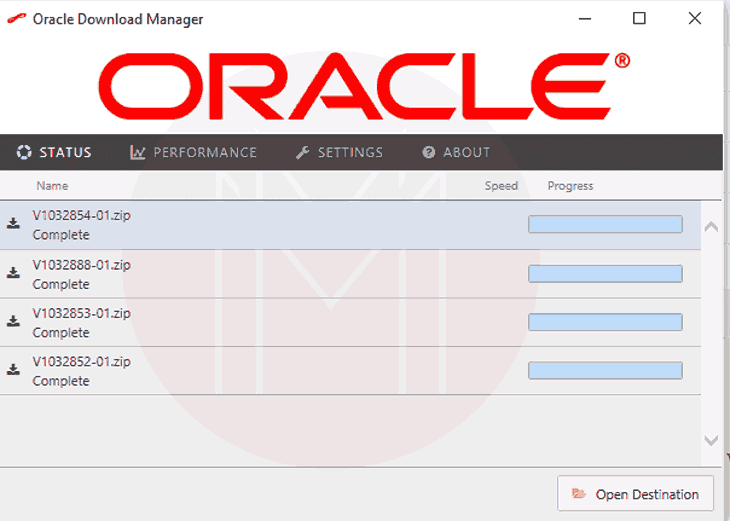Viewport: 730px width, 521px height.
Task: Sort list by the Name column header
Action: 52,186
